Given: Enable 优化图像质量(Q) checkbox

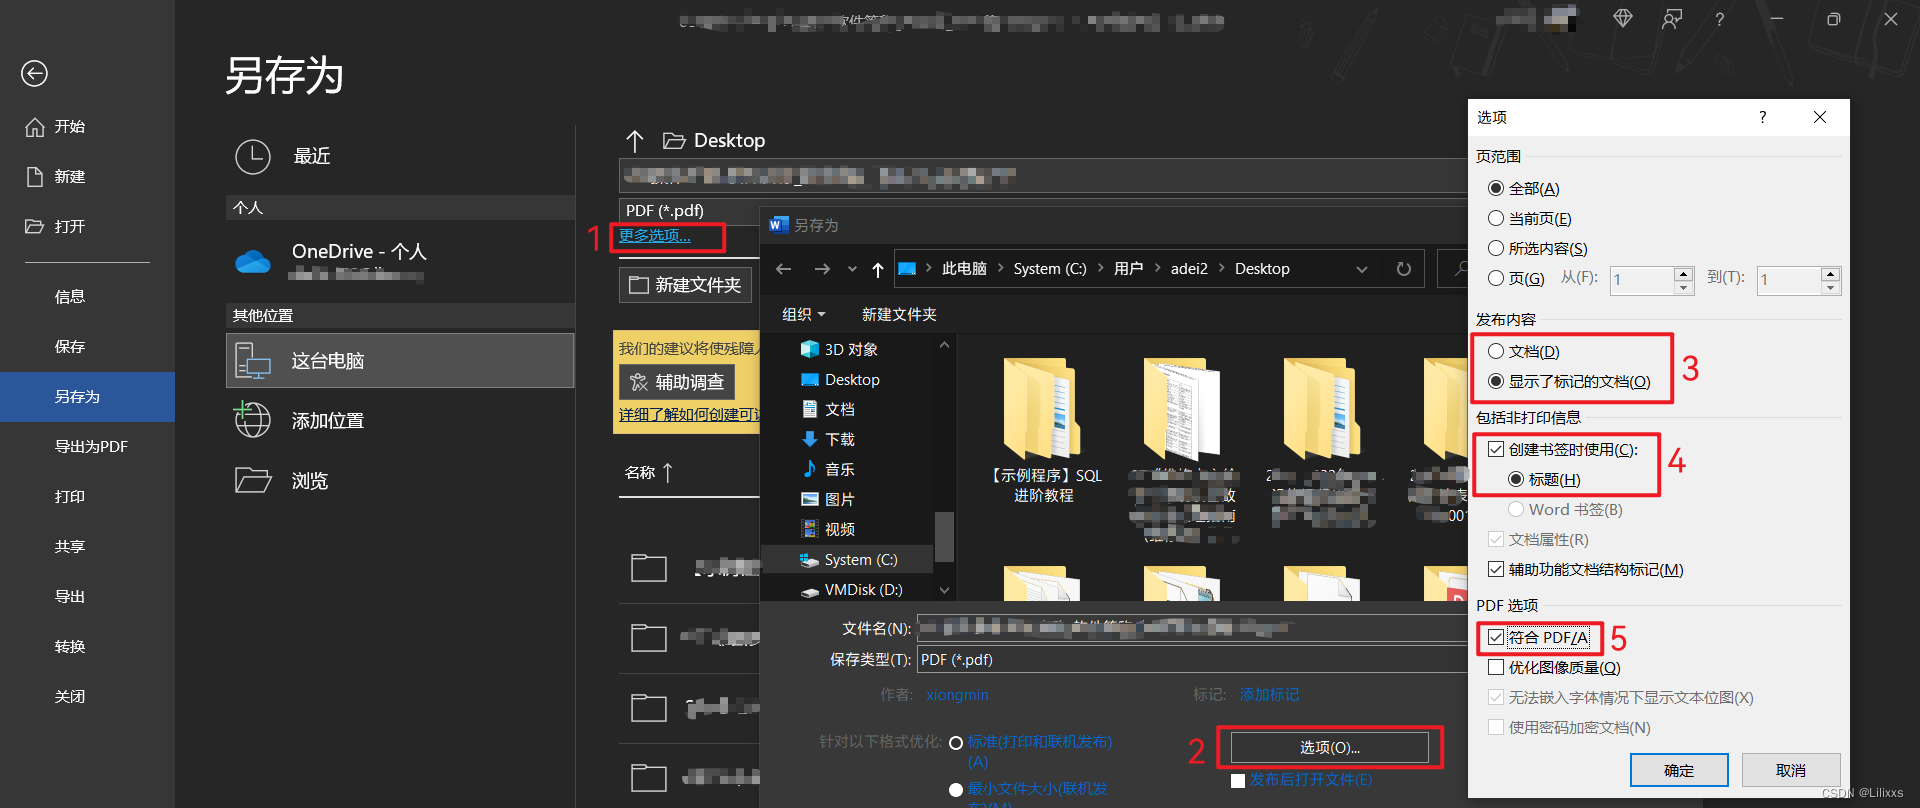Looking at the screenshot, I should pyautogui.click(x=1496, y=667).
